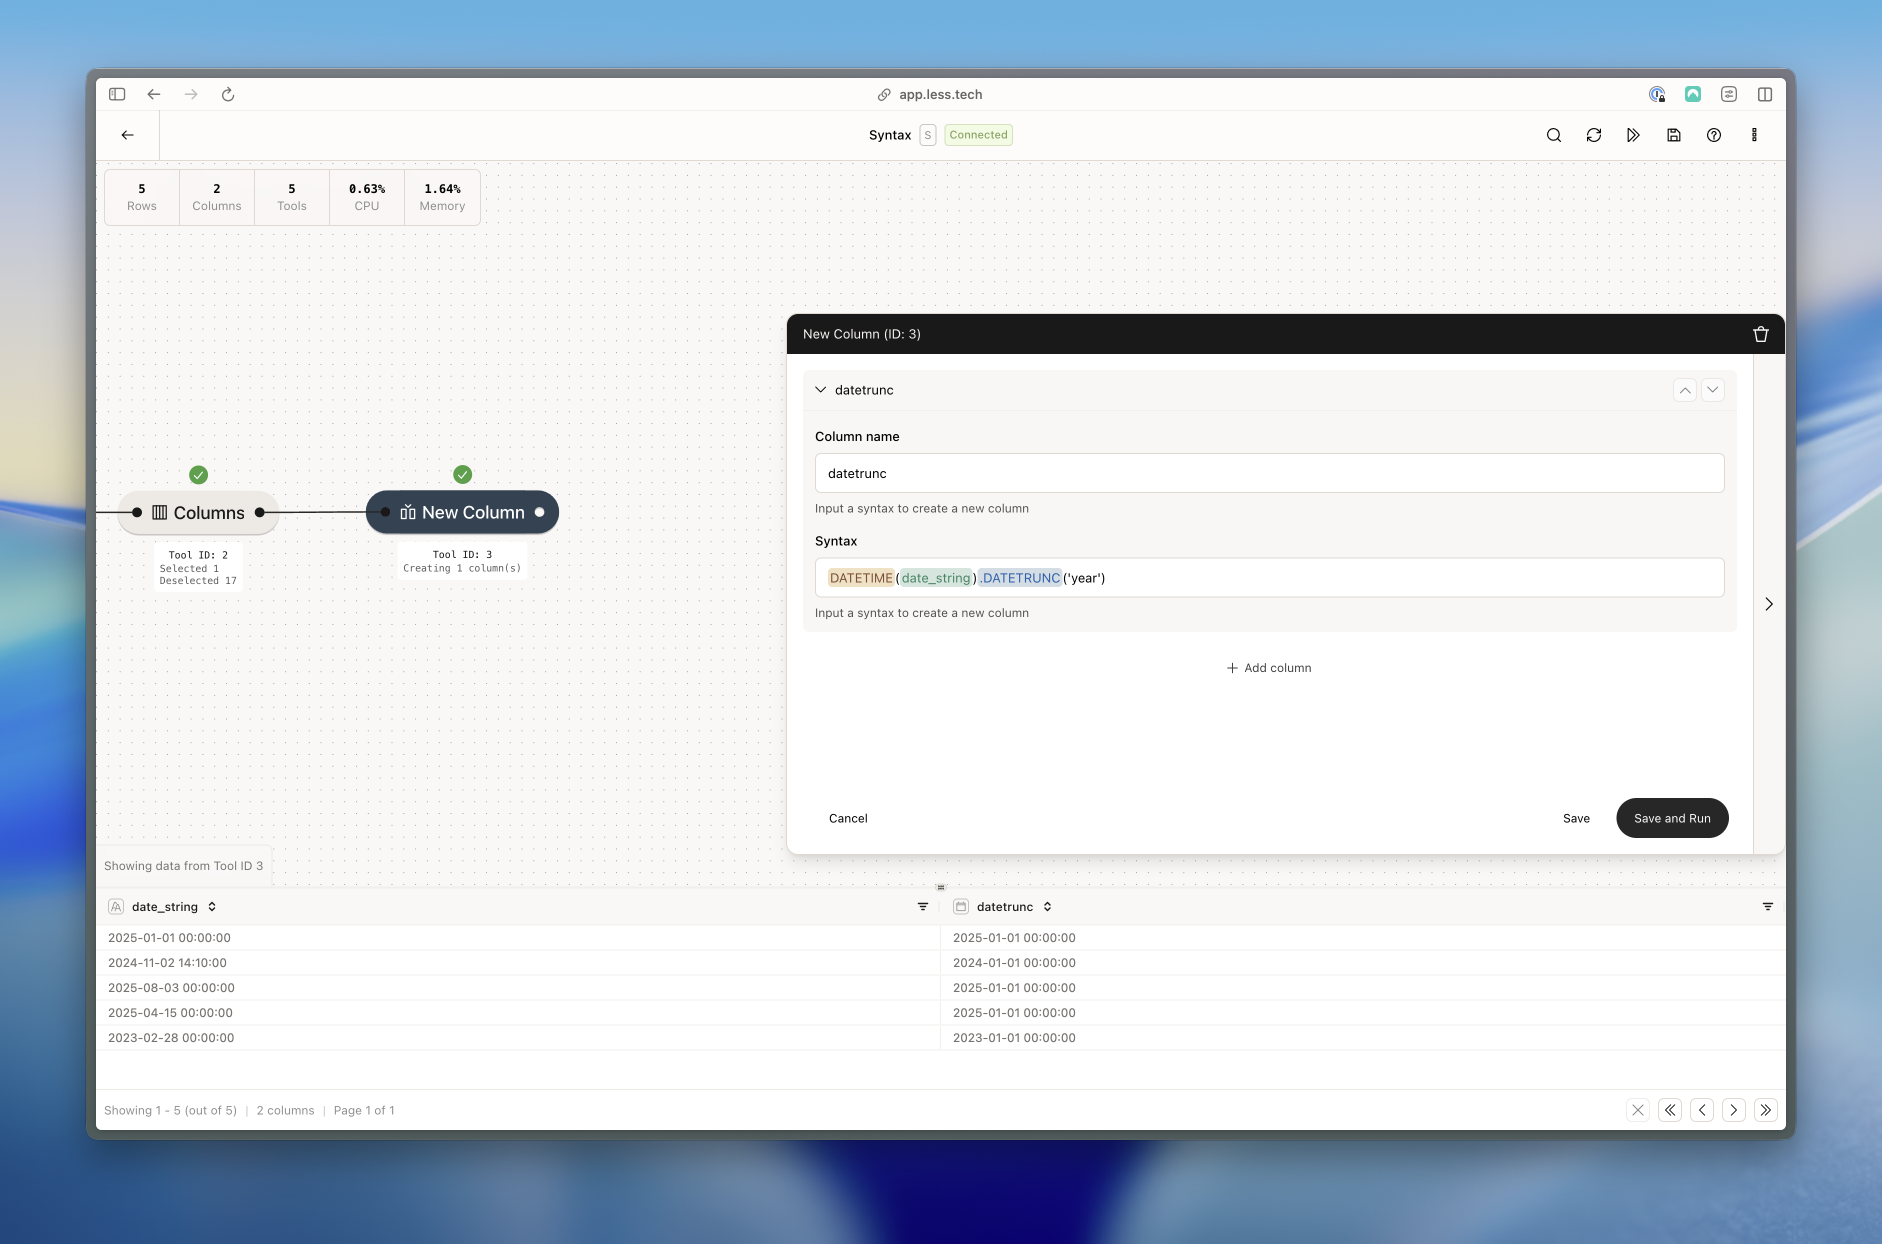Screen dimensions: 1882x1244
Task: Open filter for date_string column
Action: pyautogui.click(x=923, y=907)
